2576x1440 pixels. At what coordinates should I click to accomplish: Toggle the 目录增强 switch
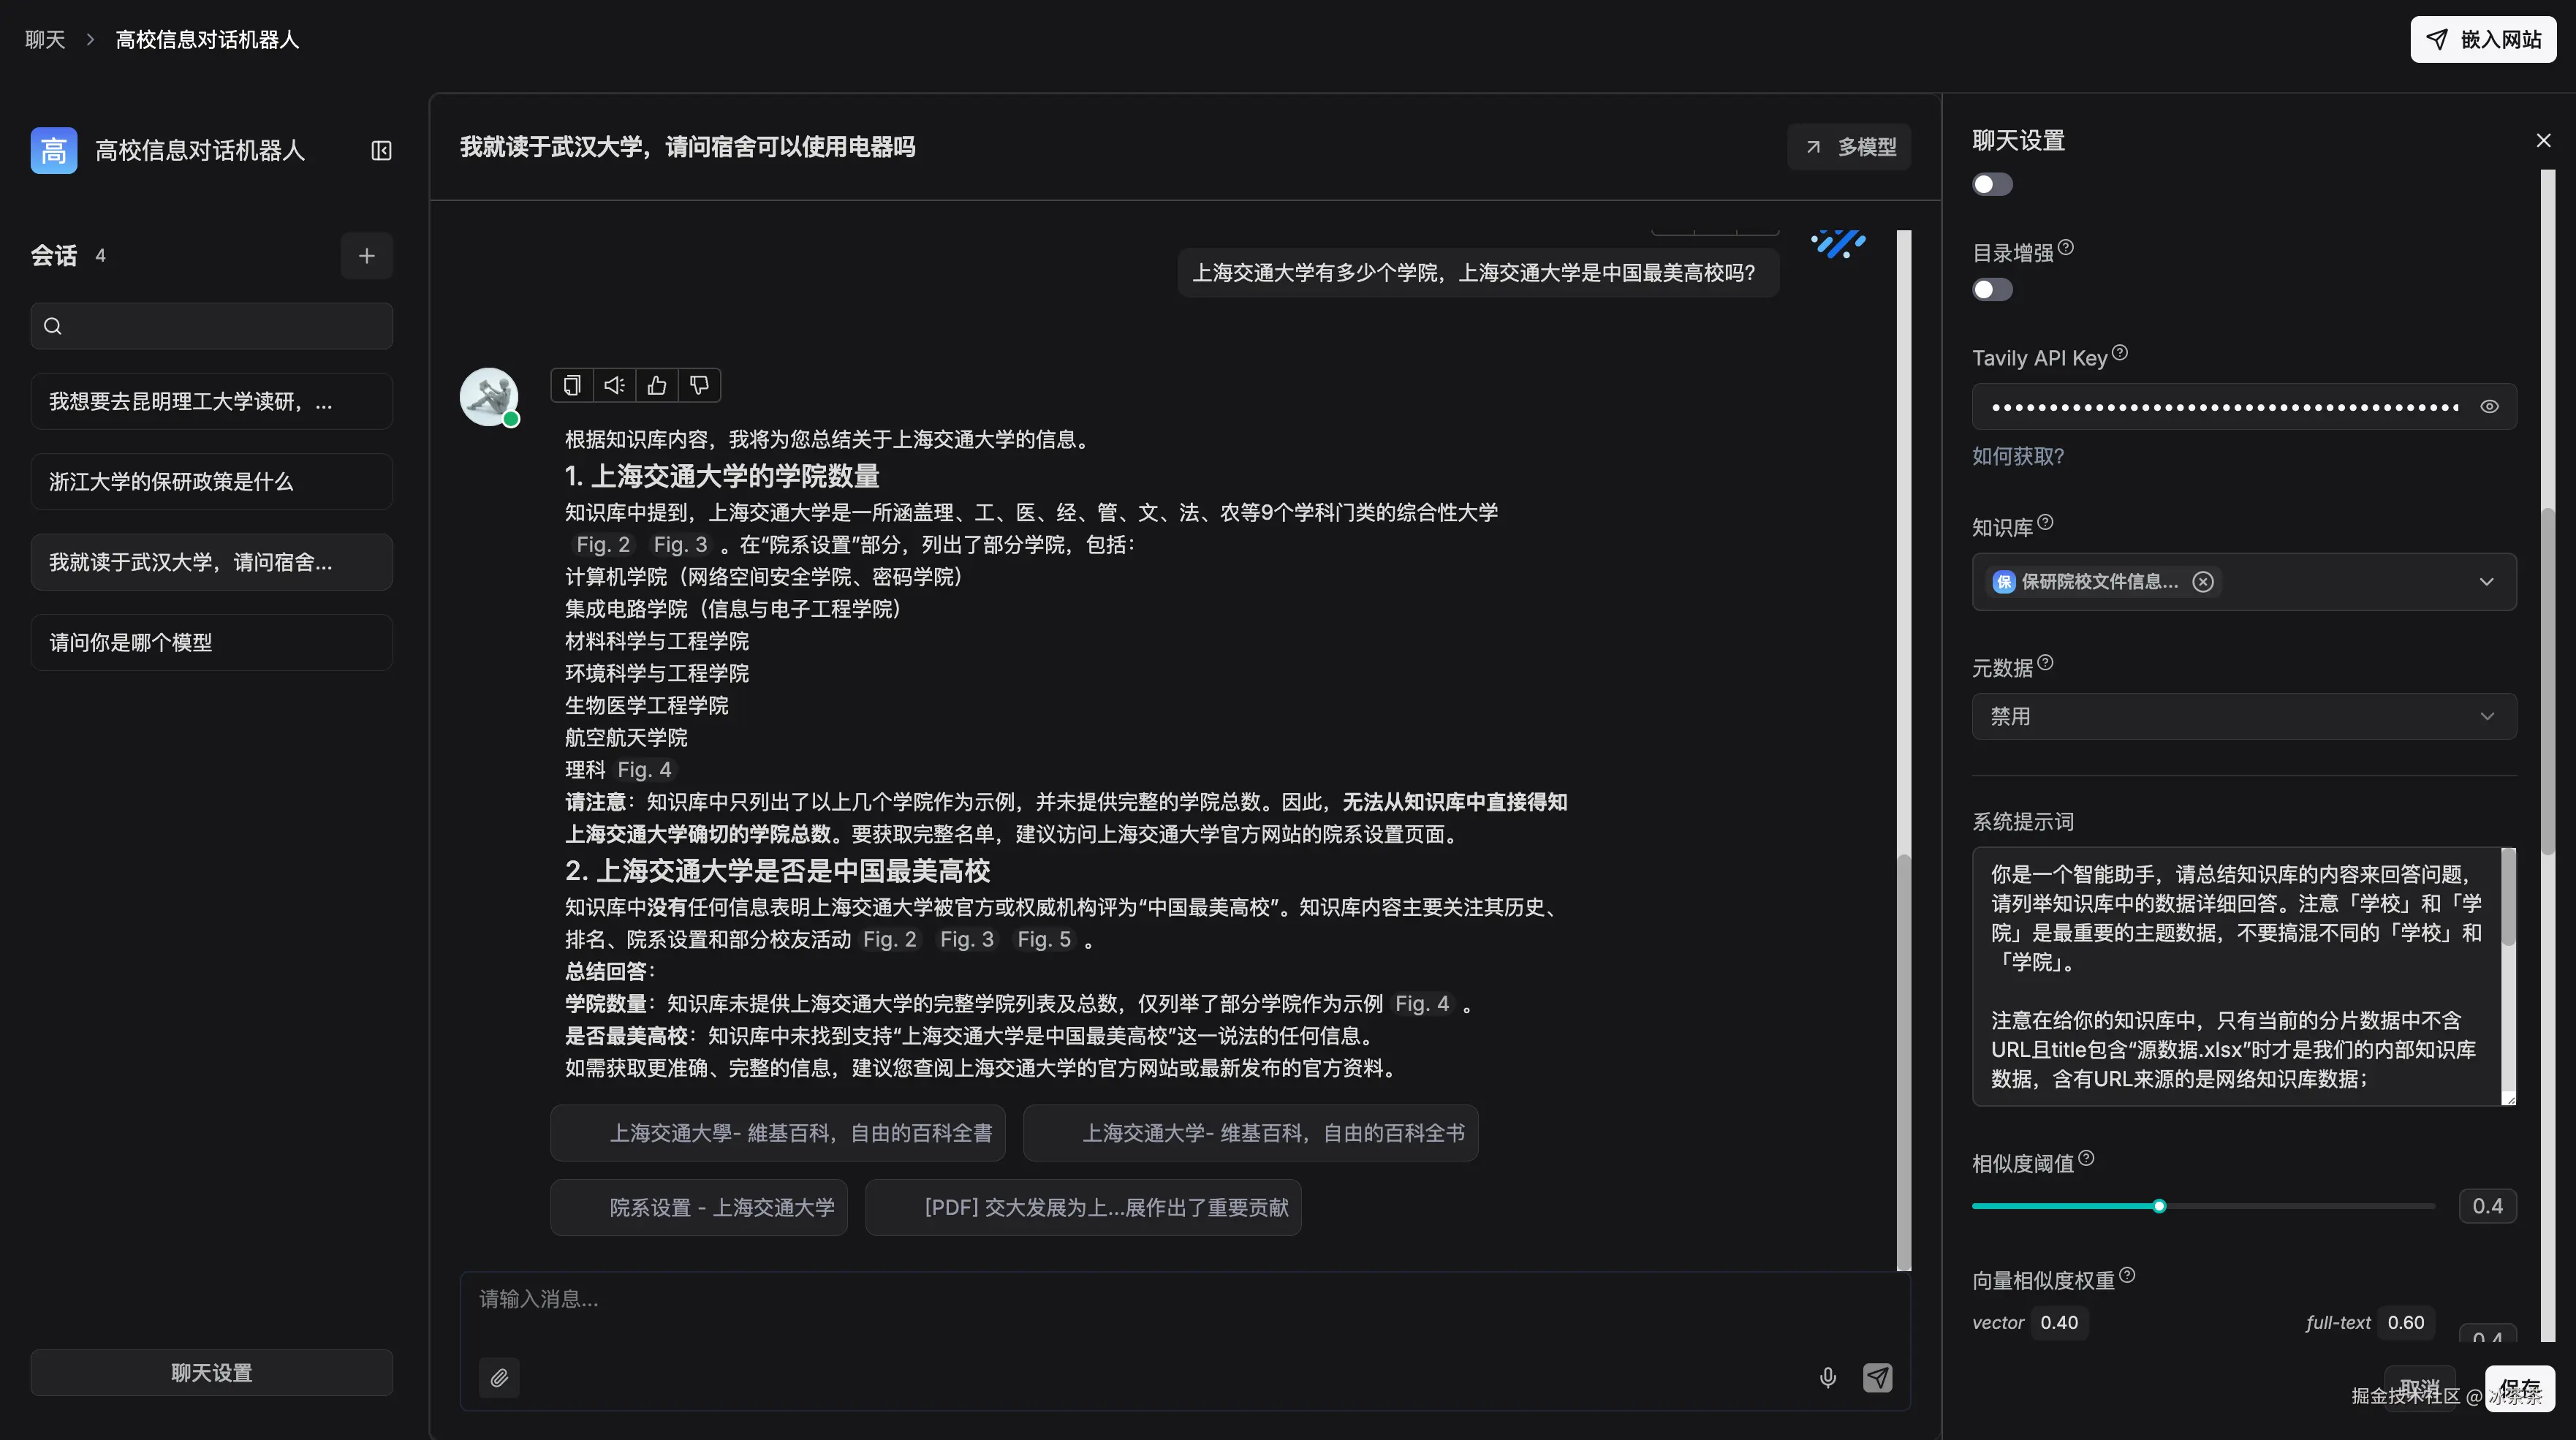1992,290
